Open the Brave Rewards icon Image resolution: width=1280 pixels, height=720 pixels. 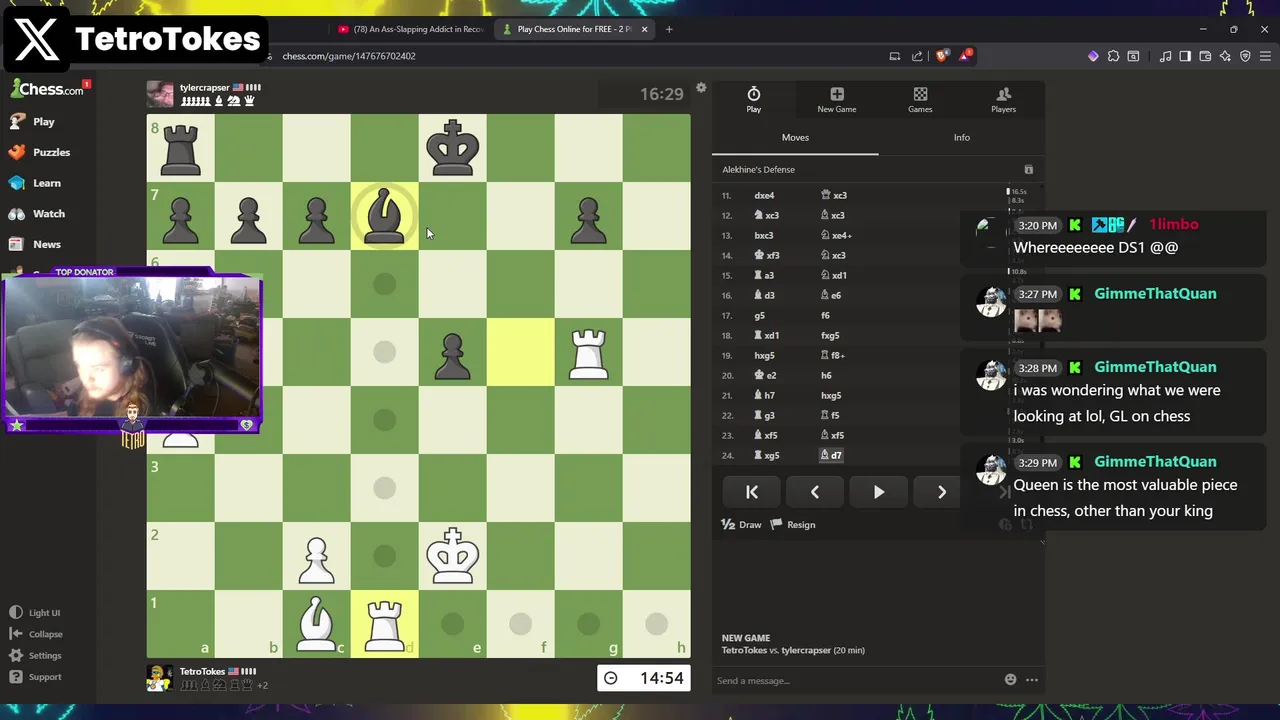tap(965, 56)
